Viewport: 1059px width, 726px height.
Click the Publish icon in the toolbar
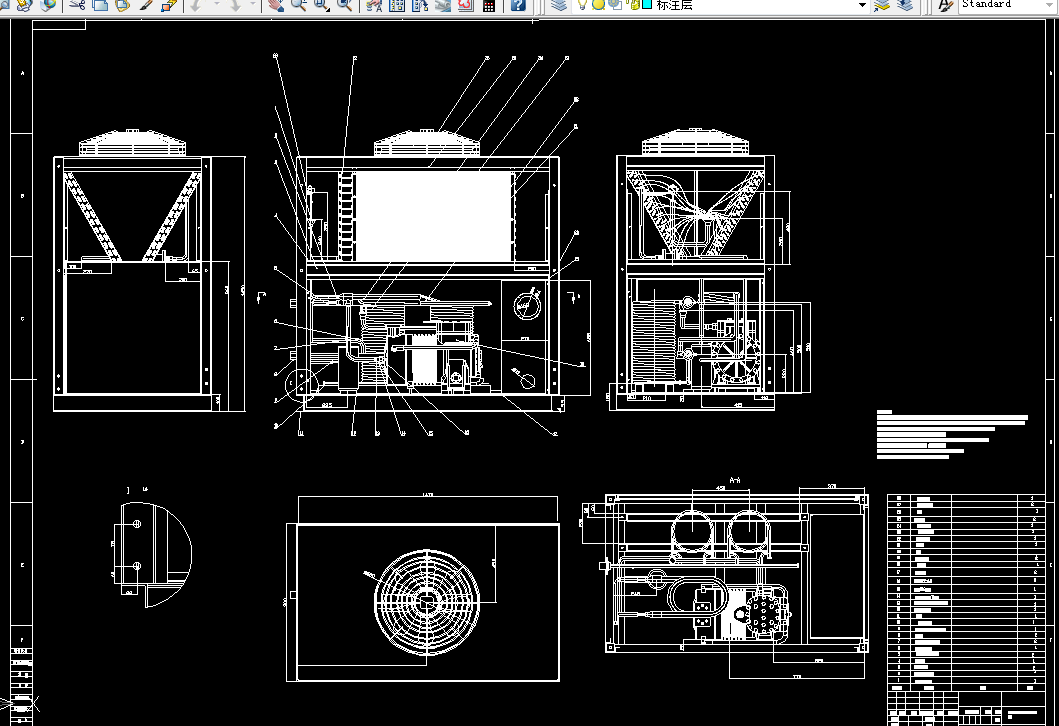point(24,5)
